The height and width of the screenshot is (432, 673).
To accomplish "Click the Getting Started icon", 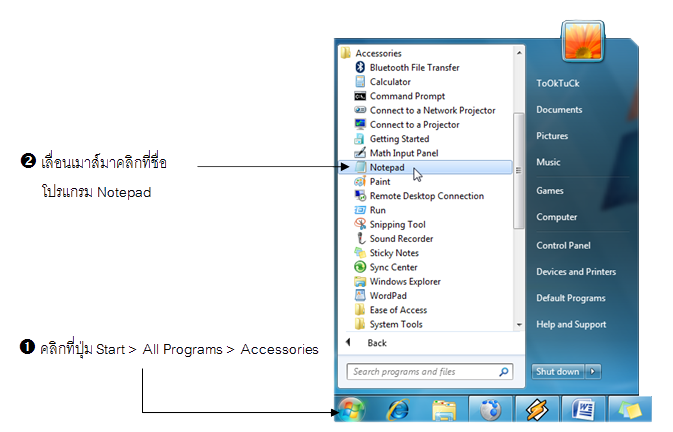I will [x=360, y=139].
